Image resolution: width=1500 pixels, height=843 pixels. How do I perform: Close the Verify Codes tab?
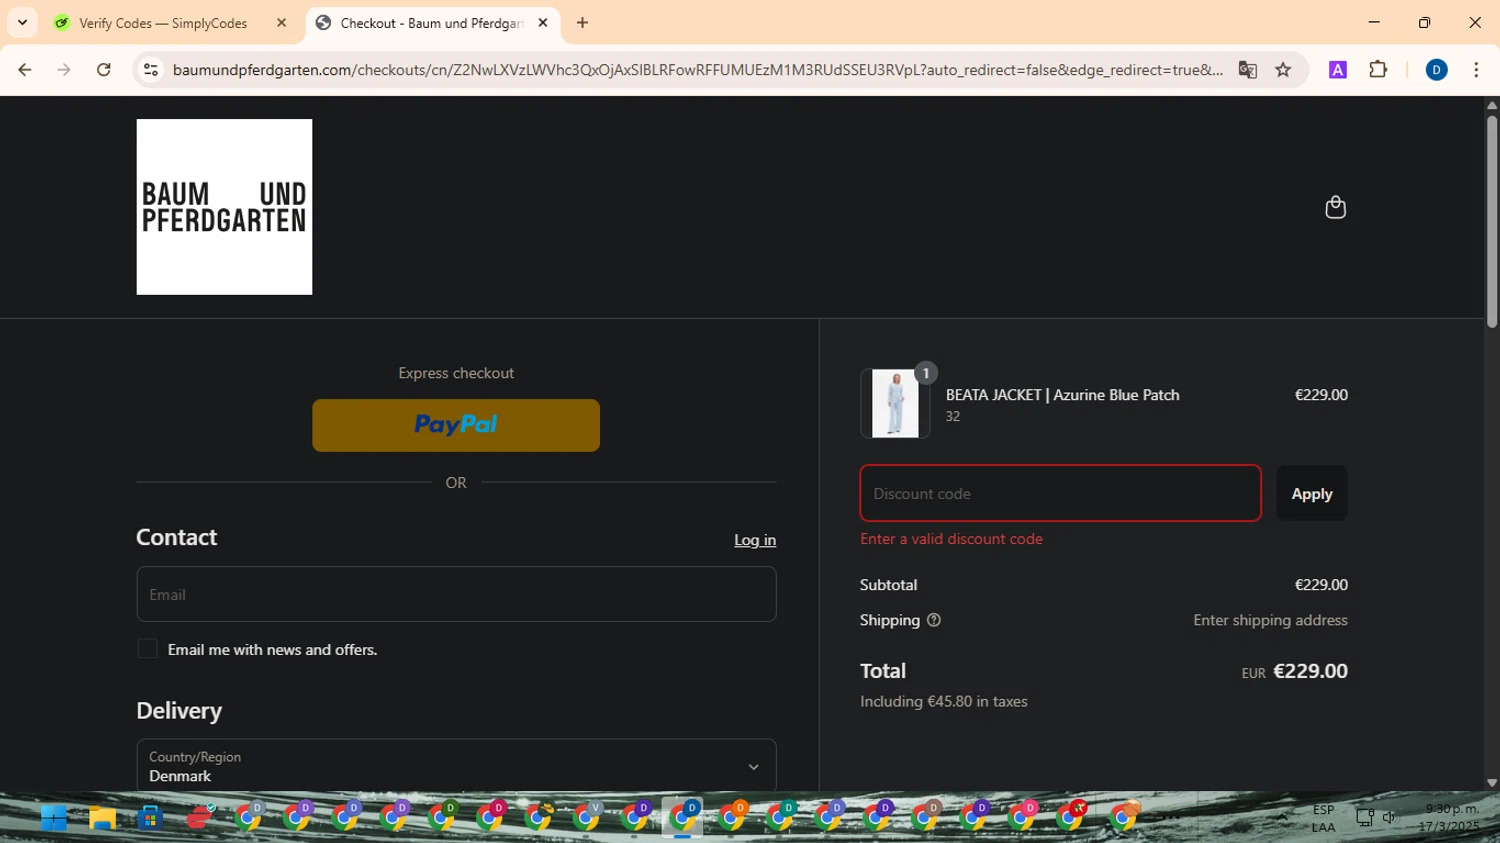coord(281,23)
